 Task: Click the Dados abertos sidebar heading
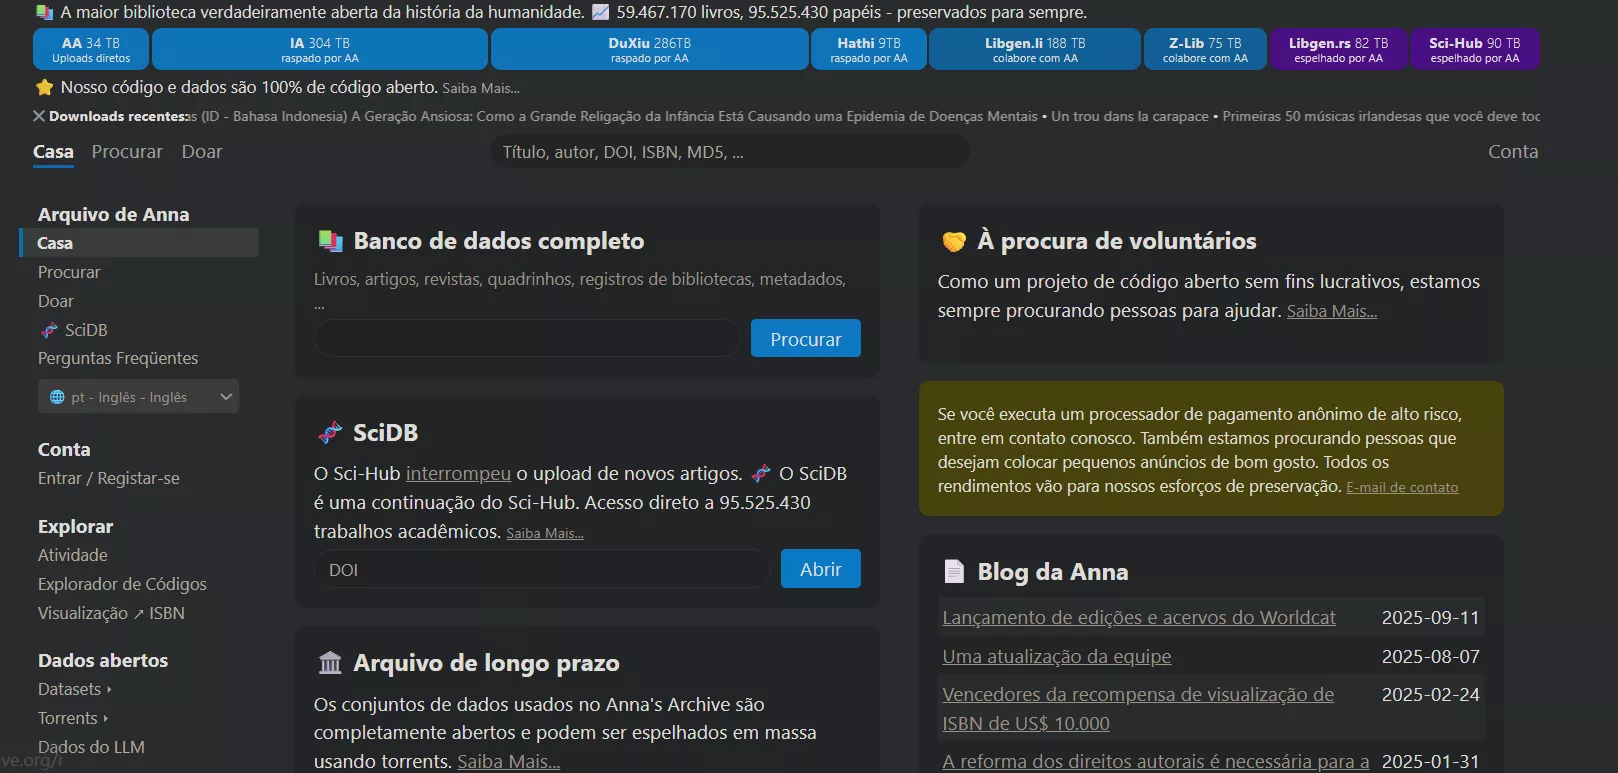(x=103, y=660)
